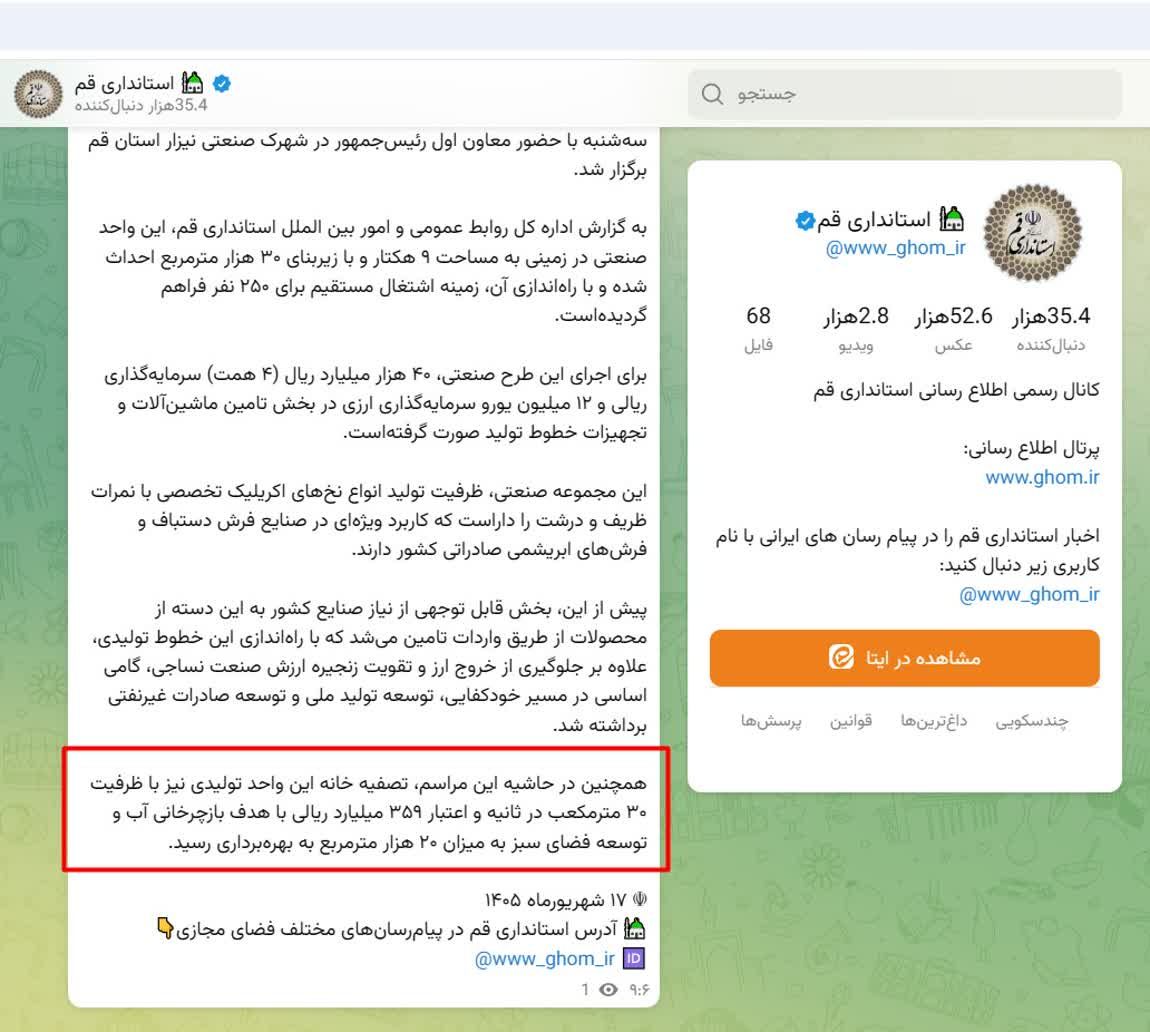Select the 2.8هزار ویدیو stat
This screenshot has width=1150, height=1032.
coord(856,329)
